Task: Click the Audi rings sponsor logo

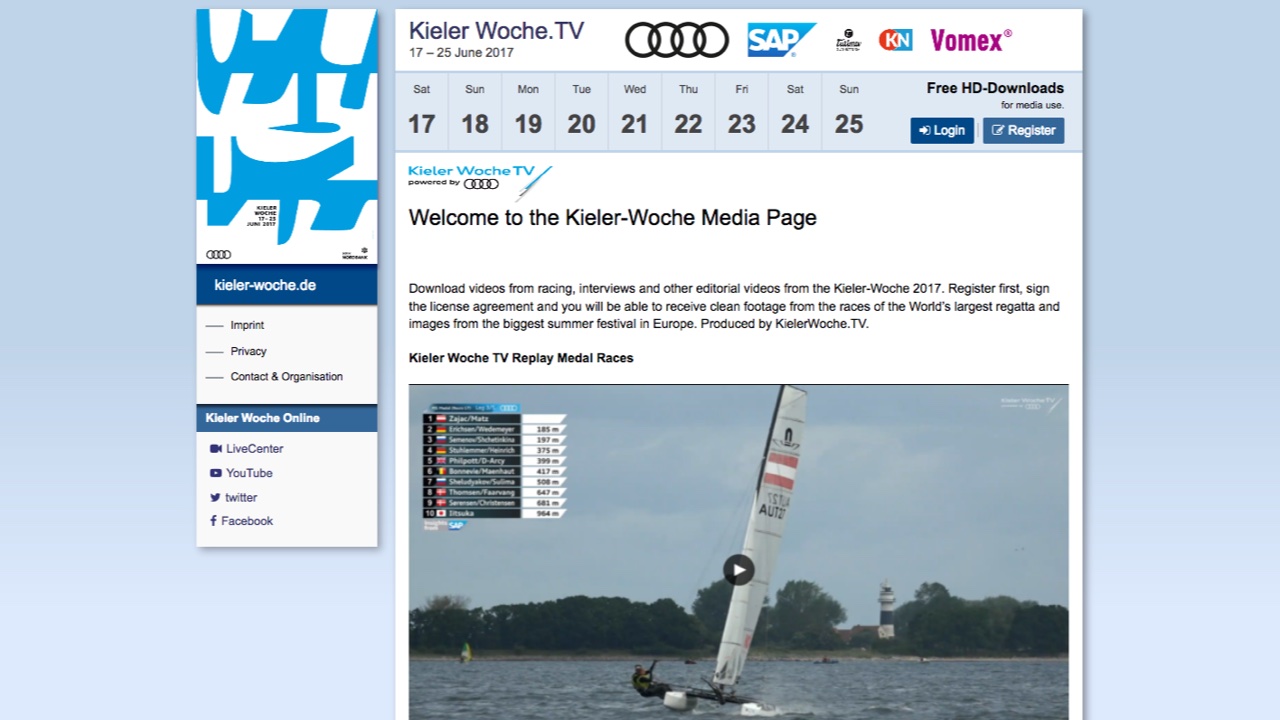Action: (677, 40)
